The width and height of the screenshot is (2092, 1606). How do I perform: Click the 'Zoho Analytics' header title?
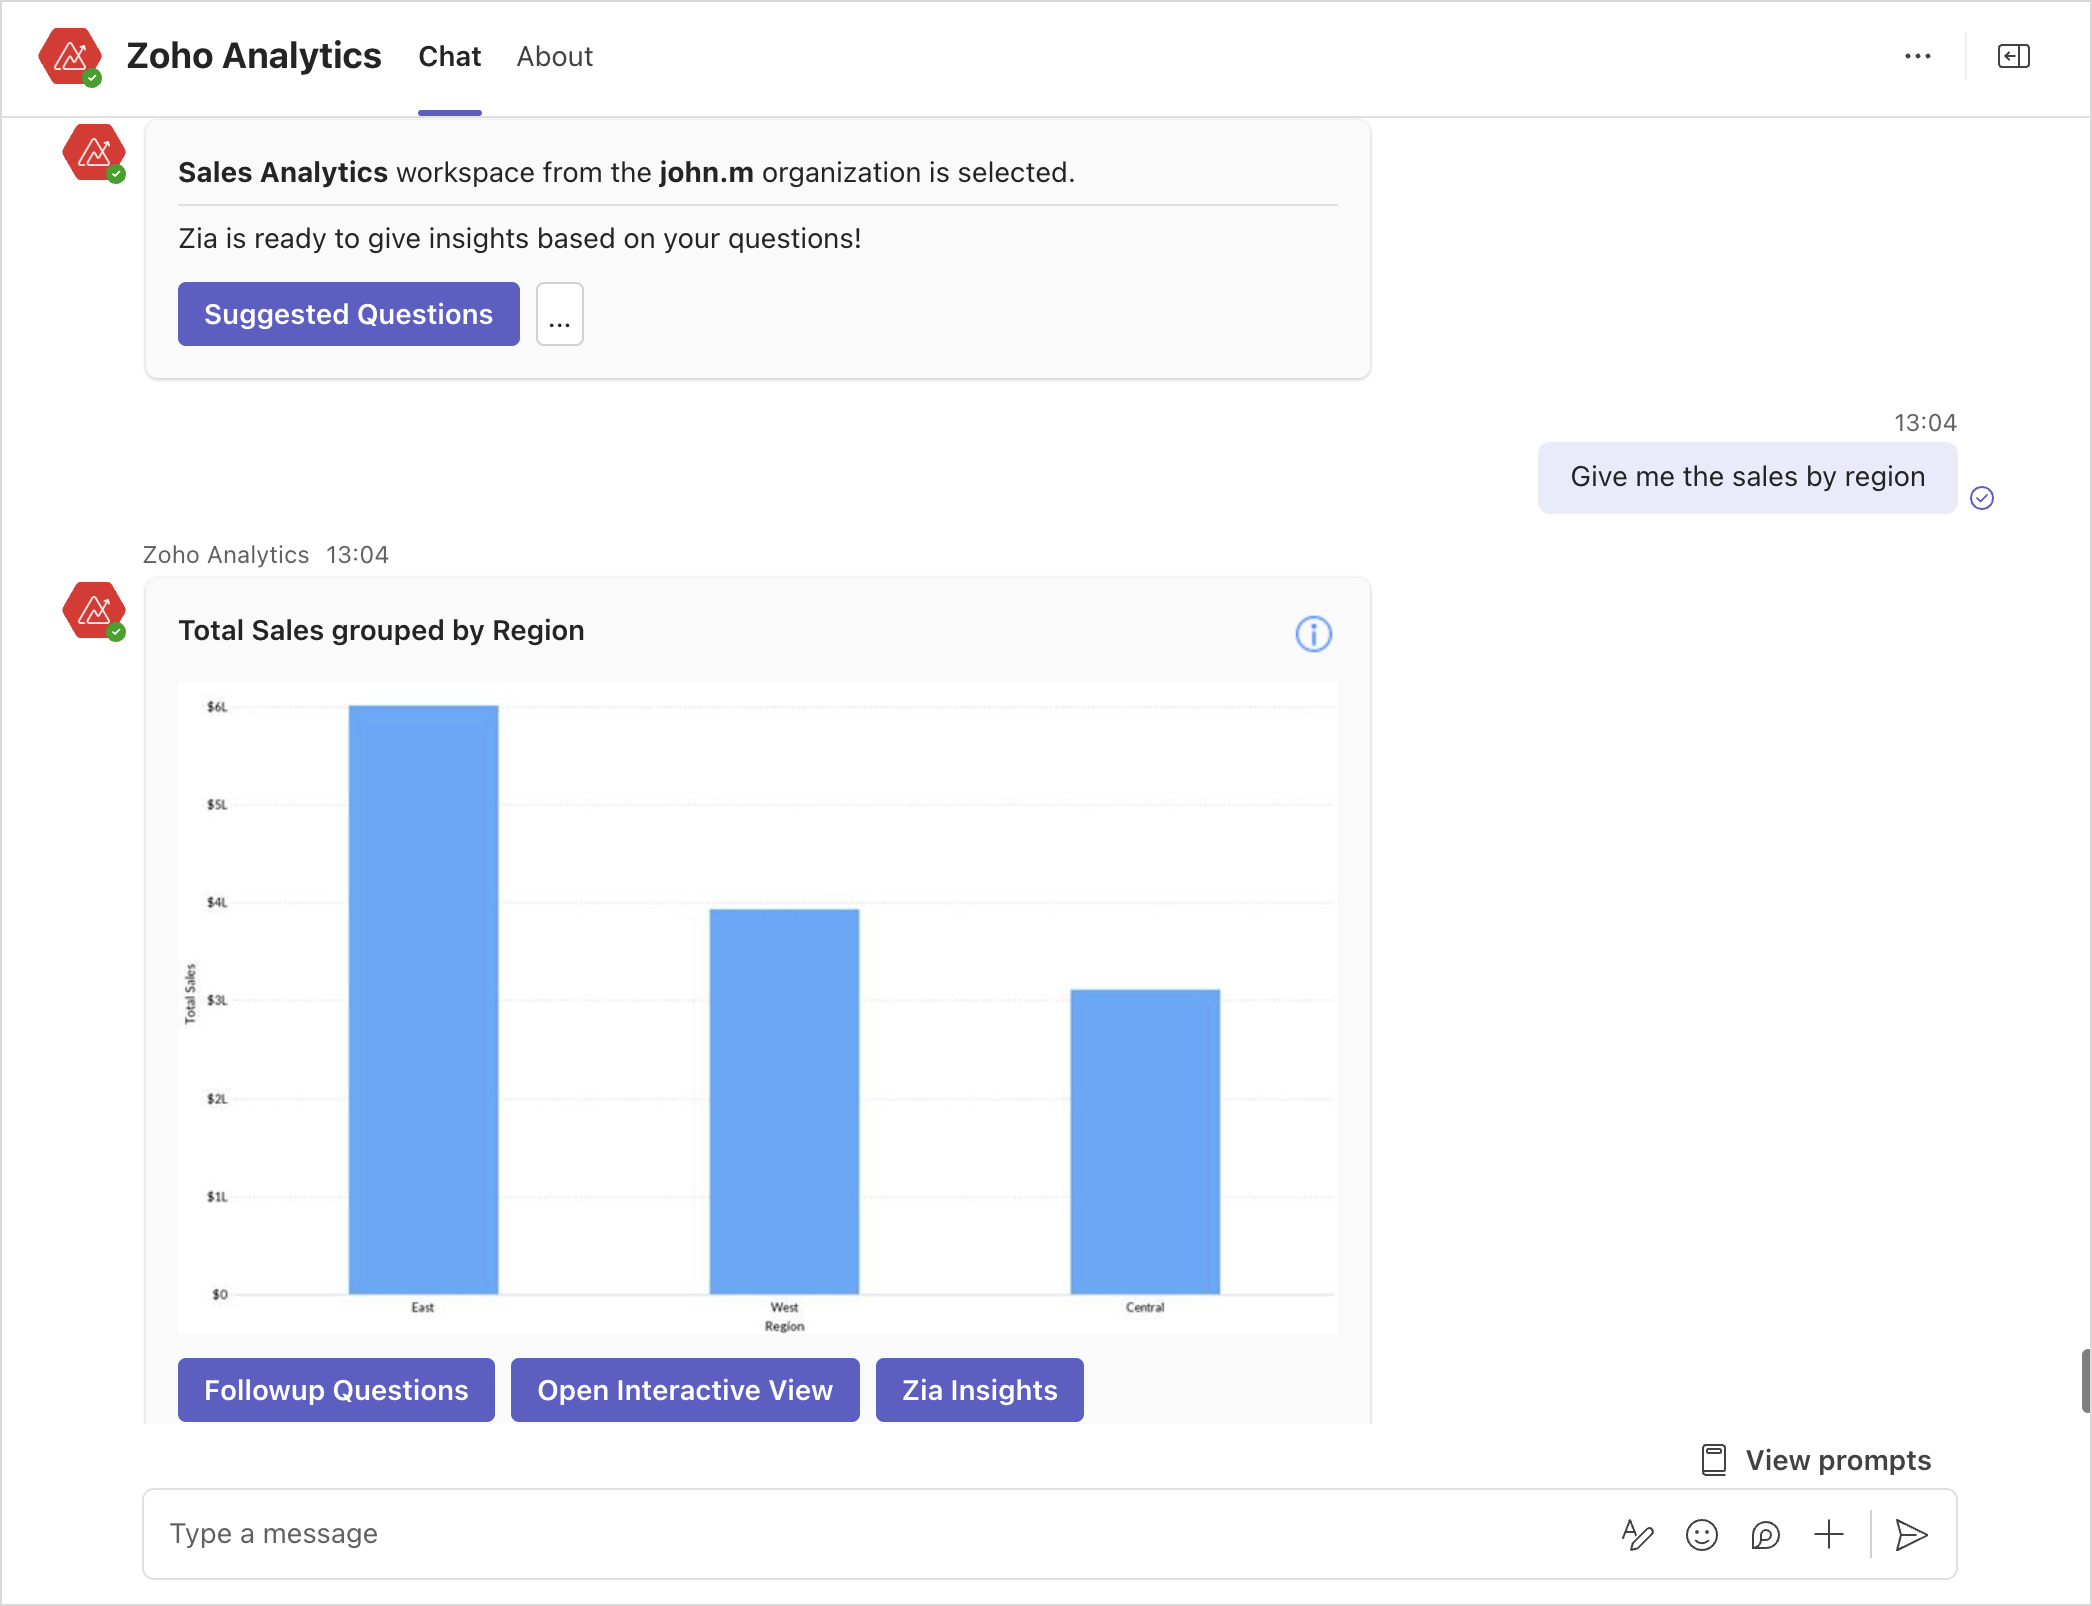click(254, 56)
